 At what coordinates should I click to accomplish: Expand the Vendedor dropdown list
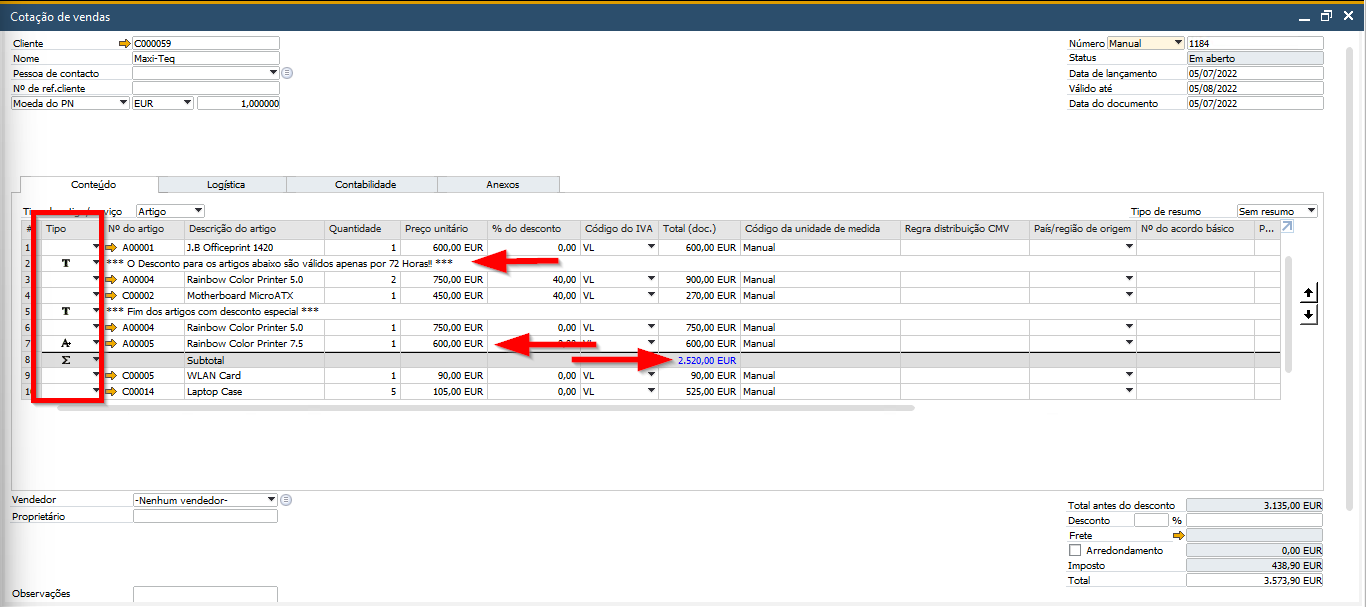click(271, 500)
